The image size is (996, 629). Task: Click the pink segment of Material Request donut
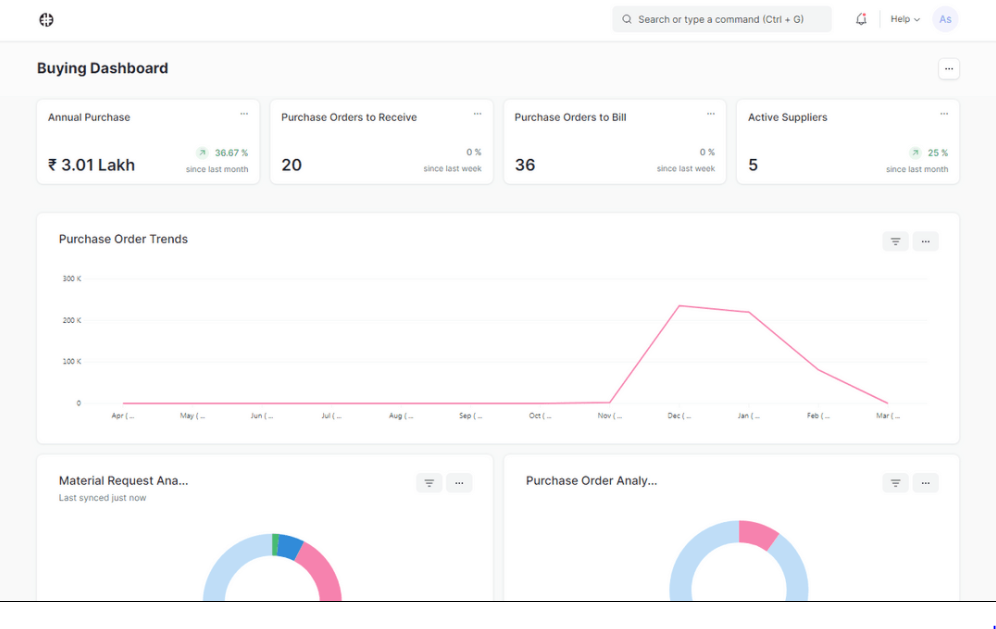click(322, 568)
